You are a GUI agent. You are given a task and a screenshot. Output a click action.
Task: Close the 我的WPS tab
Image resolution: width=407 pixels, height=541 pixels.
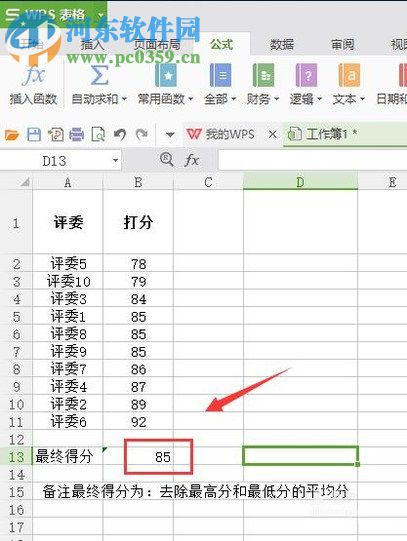coord(272,134)
